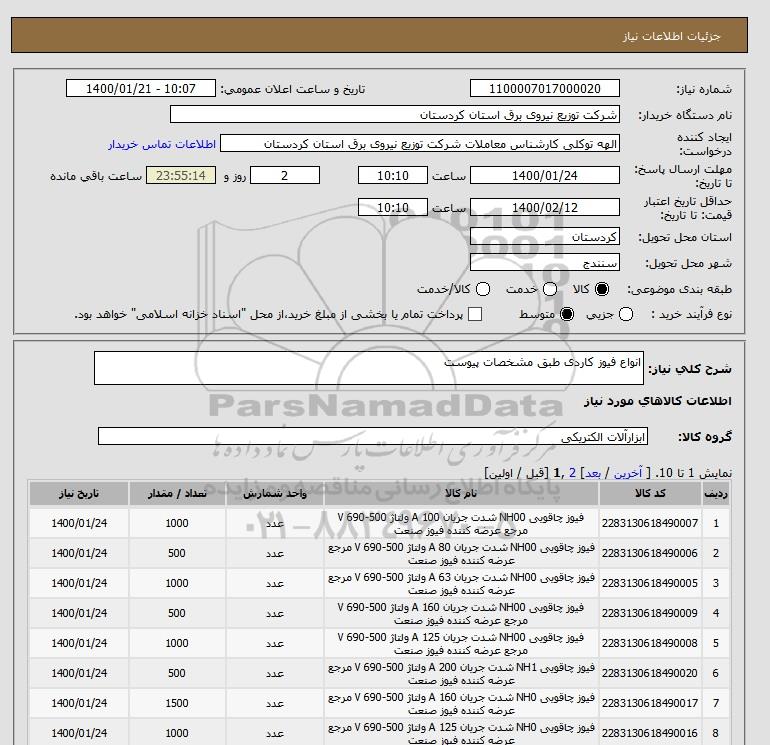Click the NH1 200 A fuse item name
Screen dimensions: 770x745
[461, 673]
